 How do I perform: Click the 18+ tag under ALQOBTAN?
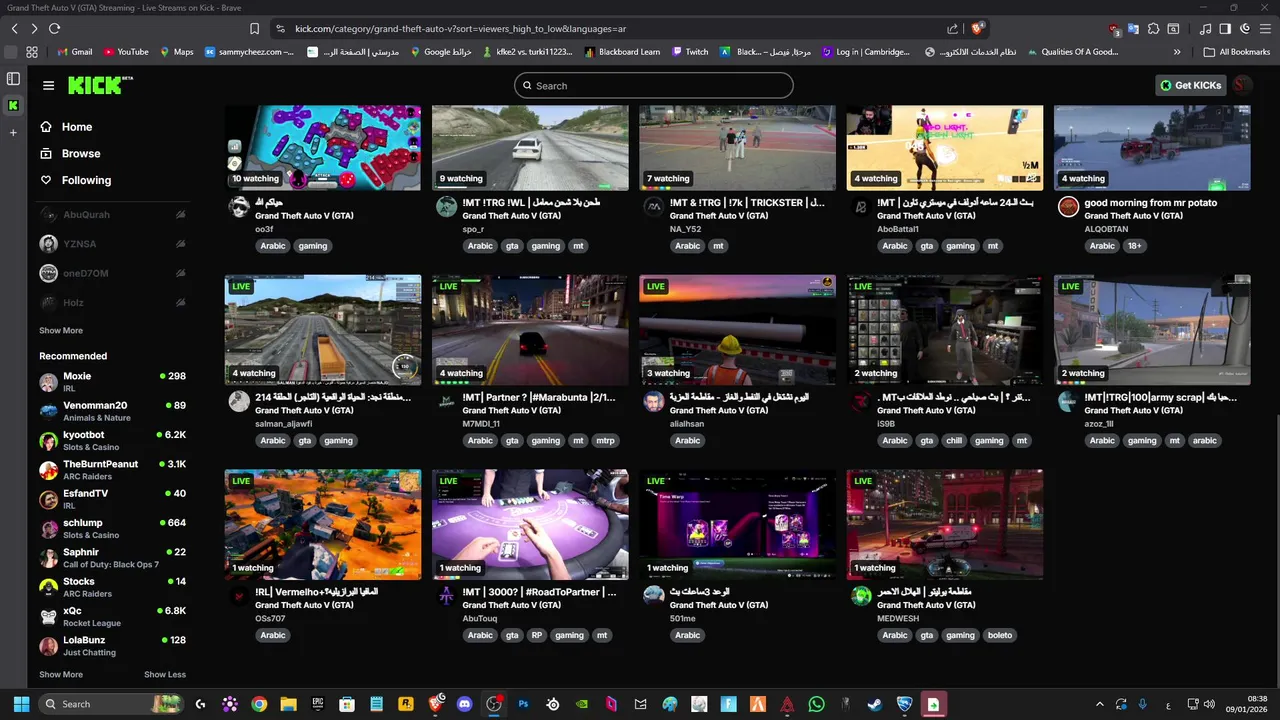[1135, 246]
